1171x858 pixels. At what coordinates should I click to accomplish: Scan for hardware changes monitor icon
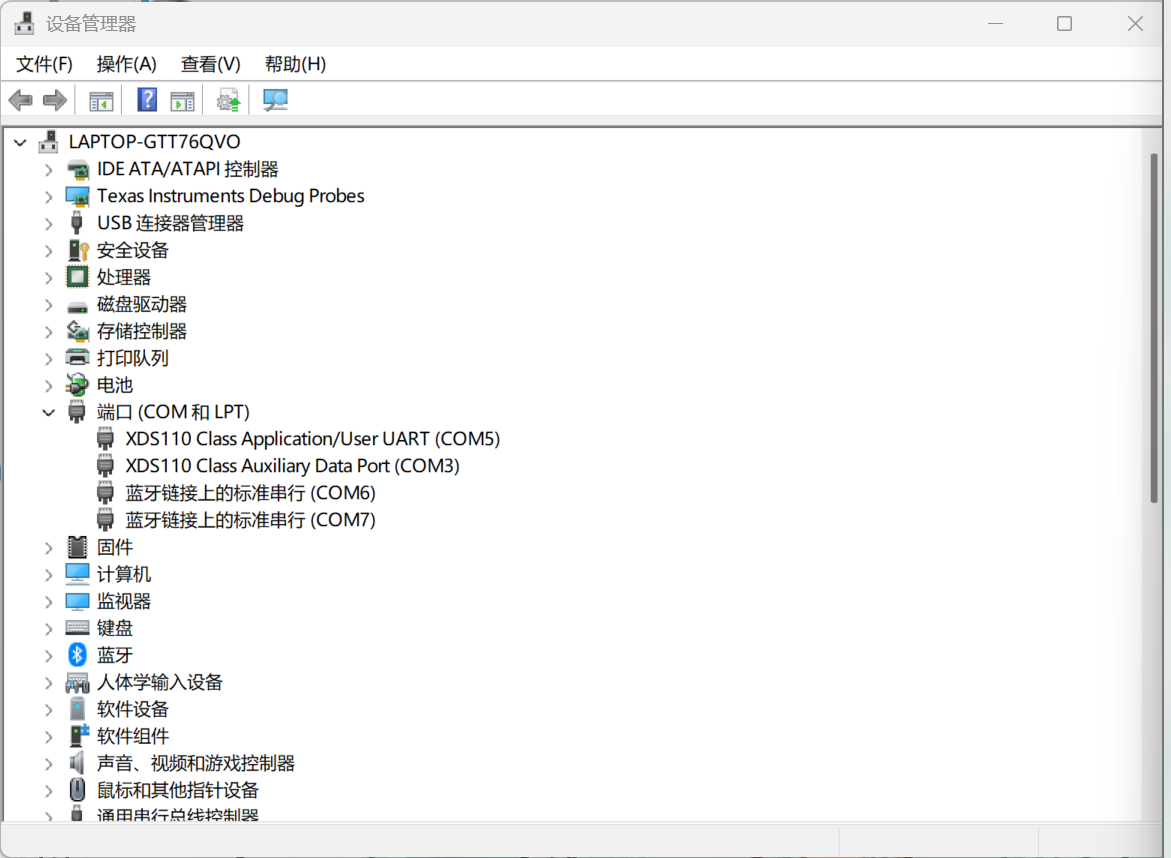(275, 100)
